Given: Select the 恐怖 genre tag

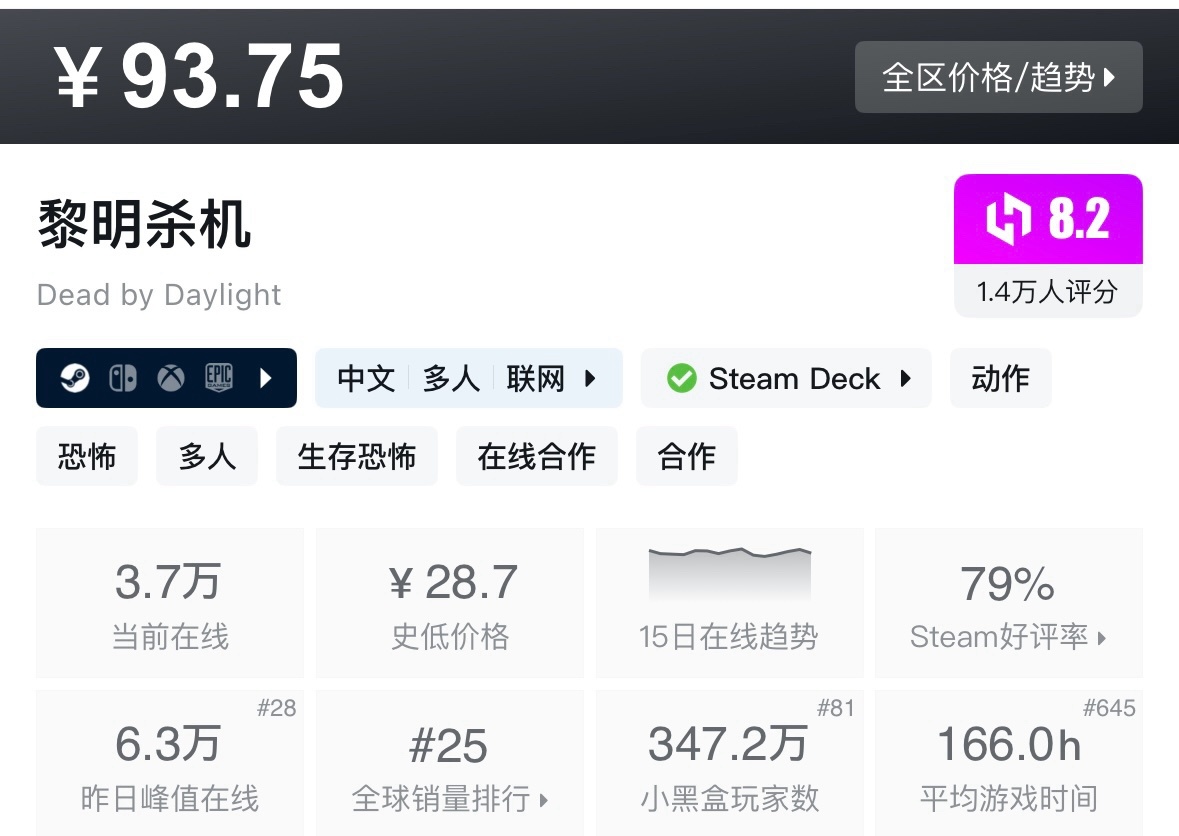Looking at the screenshot, I should pos(87,457).
